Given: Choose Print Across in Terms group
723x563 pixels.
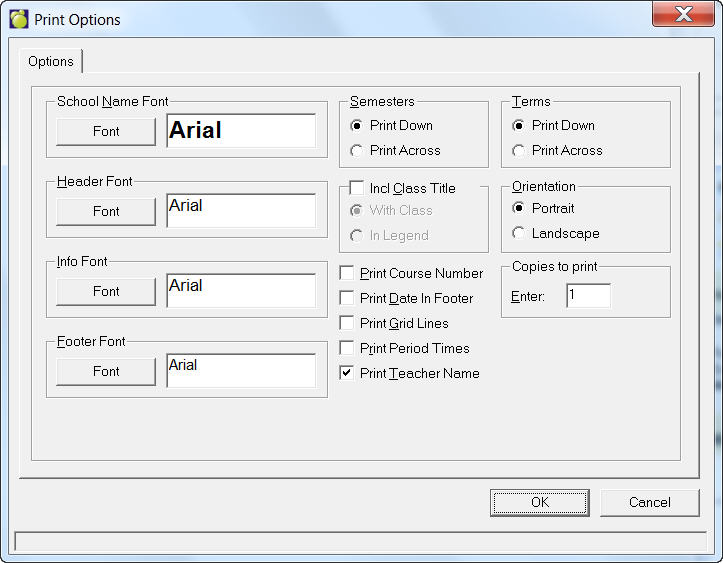Looking at the screenshot, I should click(x=519, y=151).
